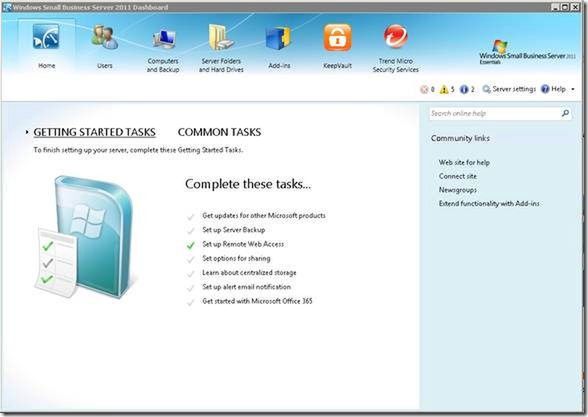Open Get started with Microsoft Office 365
This screenshot has height=417, width=588.
[257, 301]
